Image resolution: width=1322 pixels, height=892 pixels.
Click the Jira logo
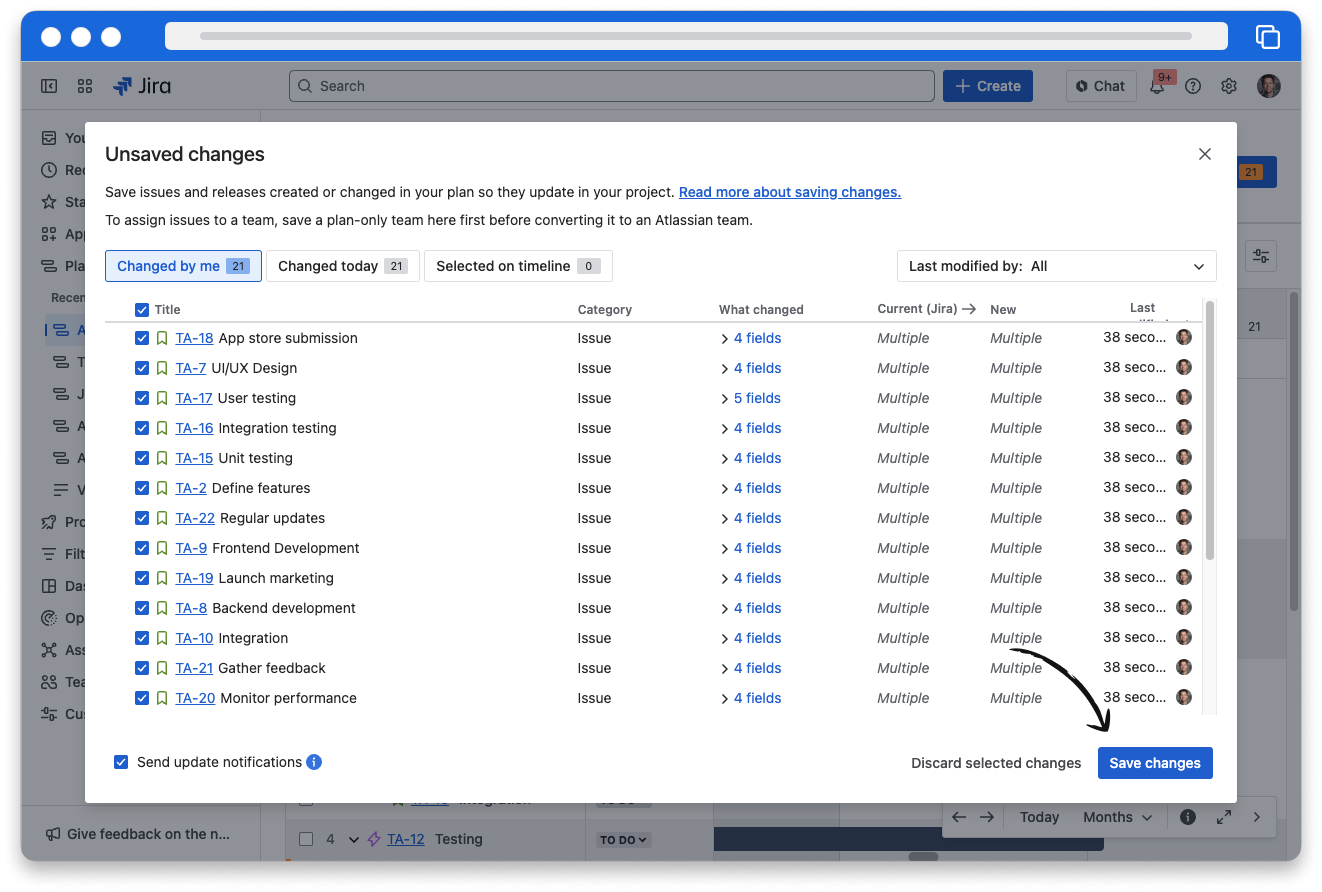point(142,86)
